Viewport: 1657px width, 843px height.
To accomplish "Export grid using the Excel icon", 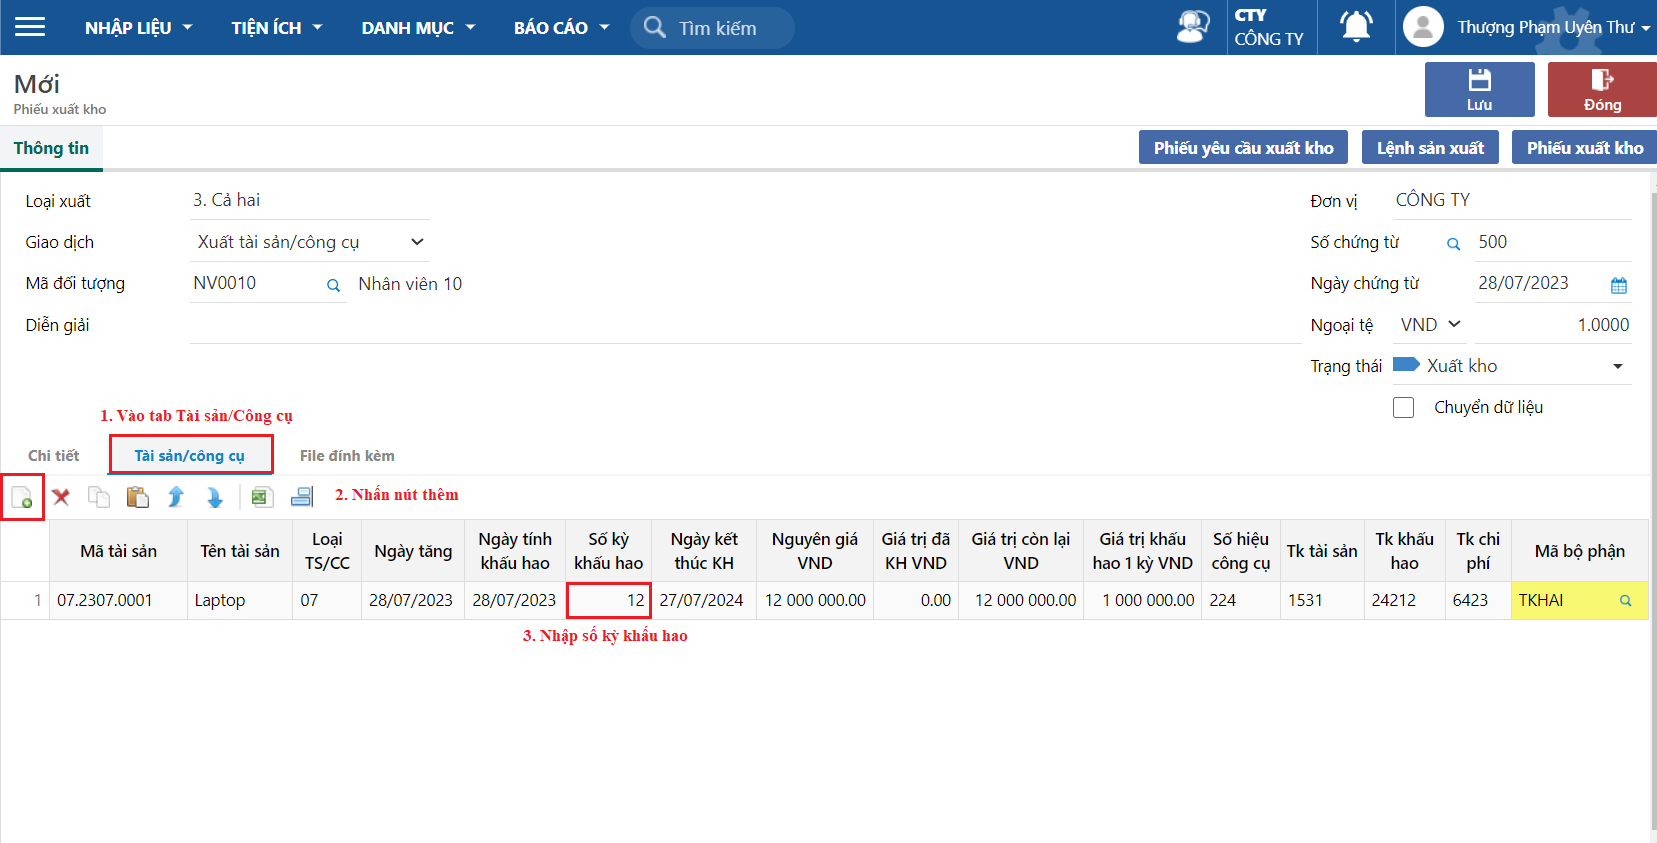I will [262, 497].
